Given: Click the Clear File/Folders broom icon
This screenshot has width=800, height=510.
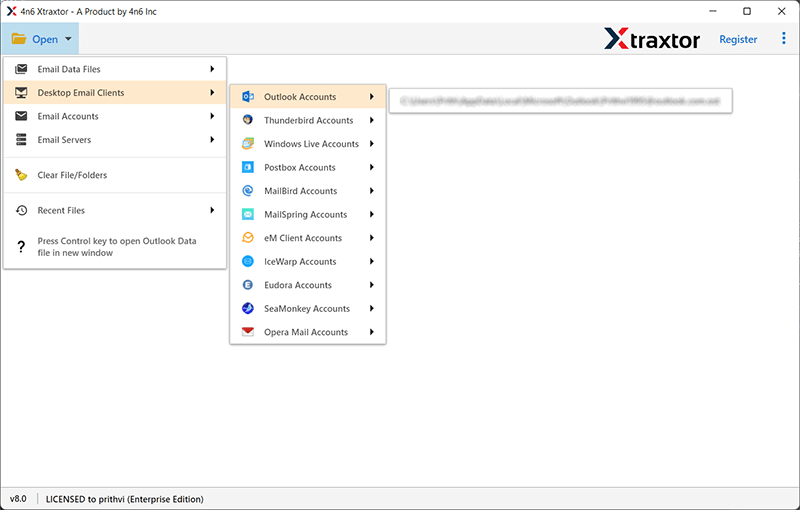Looking at the screenshot, I should 21,175.
